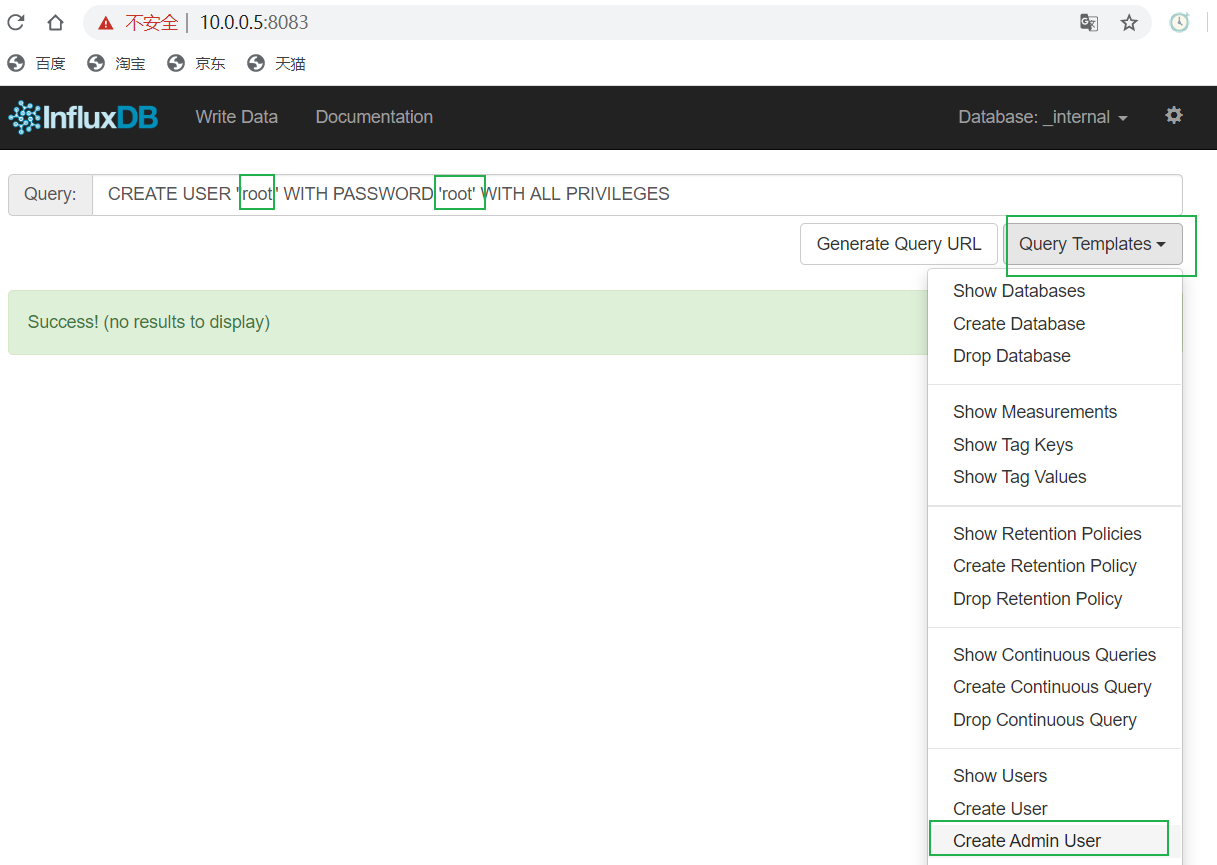Focus the Query input field

[x=637, y=194]
